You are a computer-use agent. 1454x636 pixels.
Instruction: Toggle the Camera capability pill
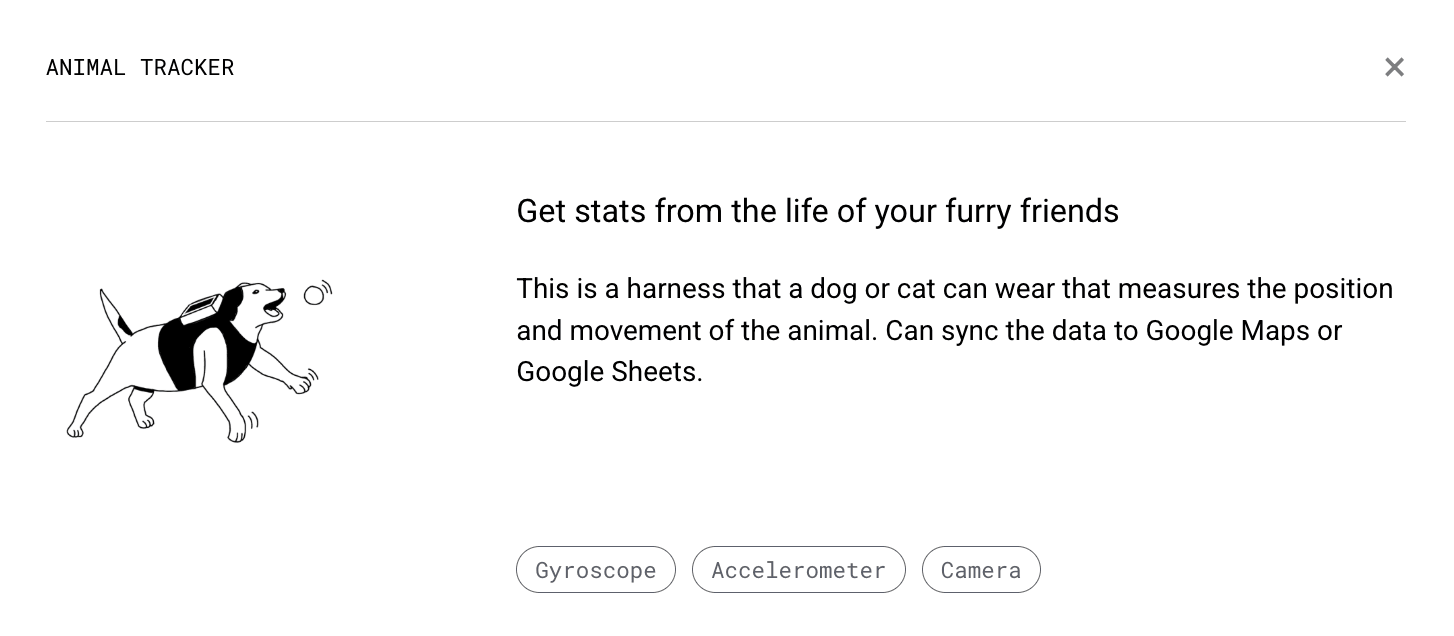coord(981,569)
